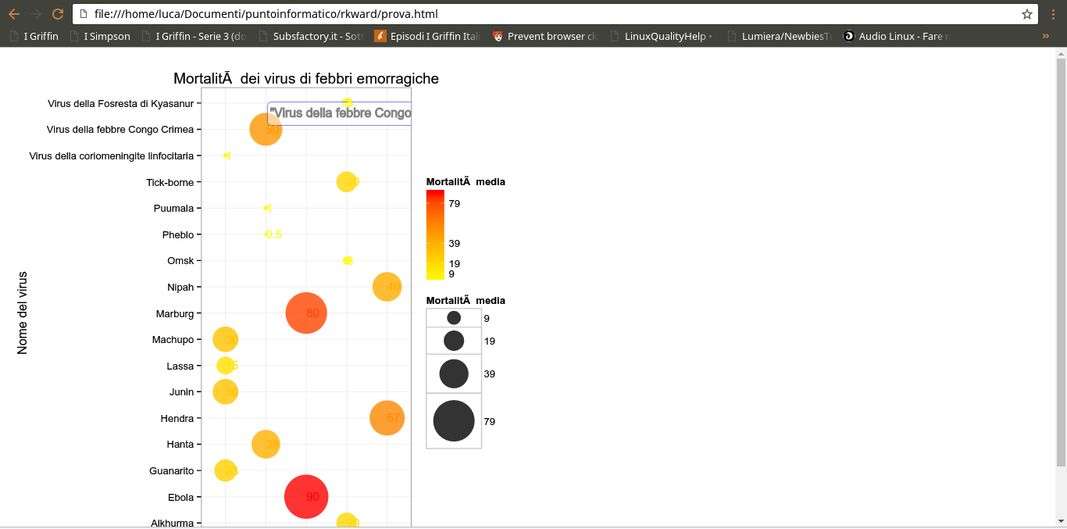The height and width of the screenshot is (529, 1067).
Task: Click the Nipah bubble on the chart
Action: (387, 287)
